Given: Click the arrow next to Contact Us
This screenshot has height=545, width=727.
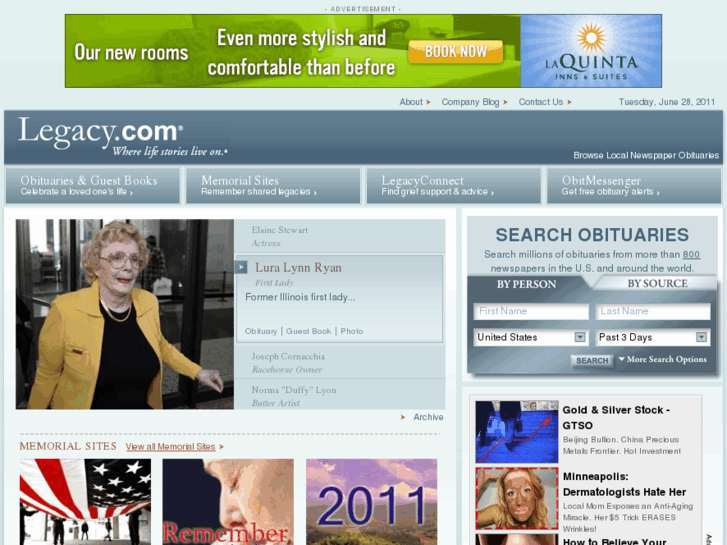Looking at the screenshot, I should tap(569, 102).
